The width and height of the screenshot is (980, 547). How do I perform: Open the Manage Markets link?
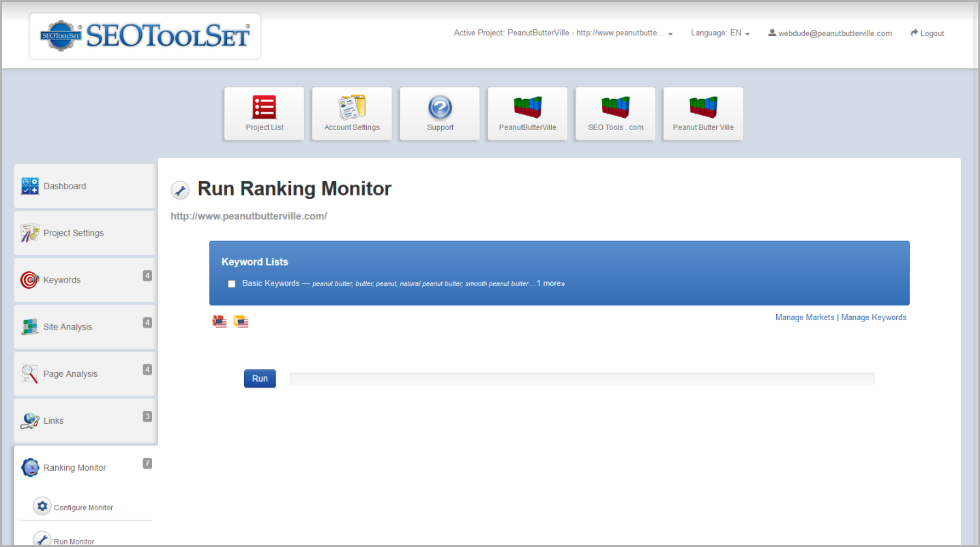[x=804, y=318]
